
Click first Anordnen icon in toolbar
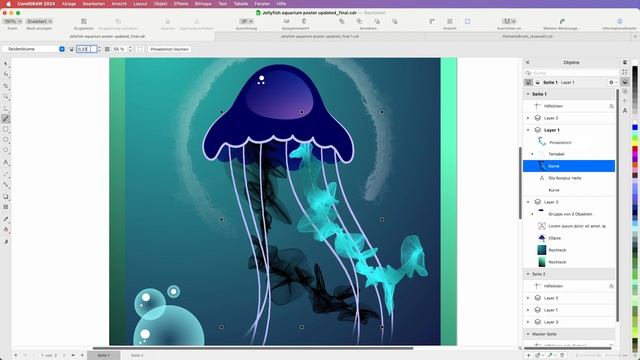pyautogui.click(x=342, y=21)
